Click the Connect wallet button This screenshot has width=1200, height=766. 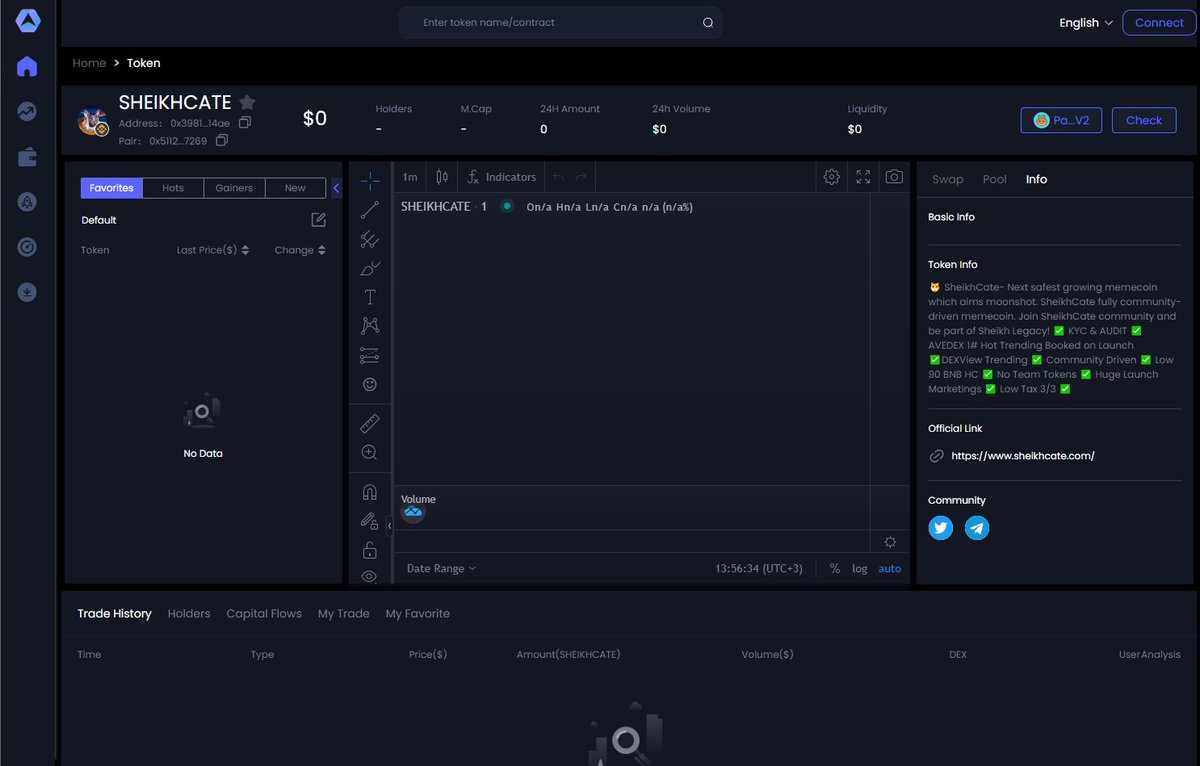(1158, 22)
